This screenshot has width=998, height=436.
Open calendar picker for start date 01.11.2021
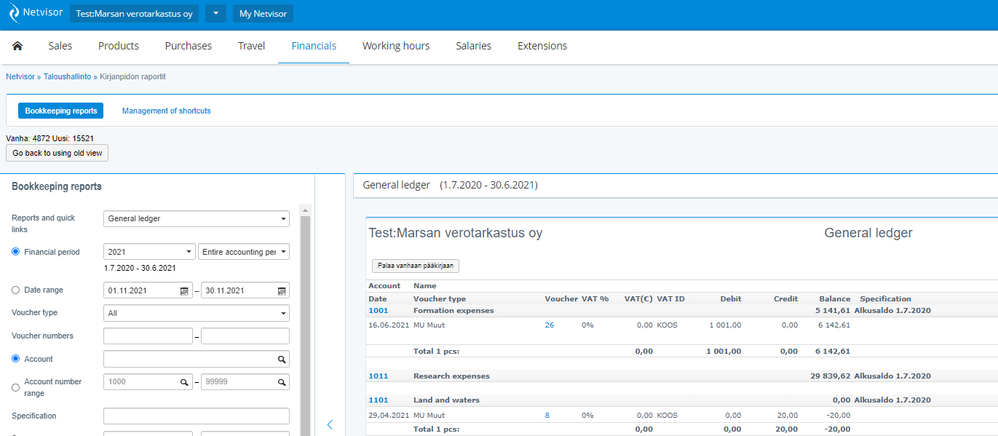pos(185,290)
